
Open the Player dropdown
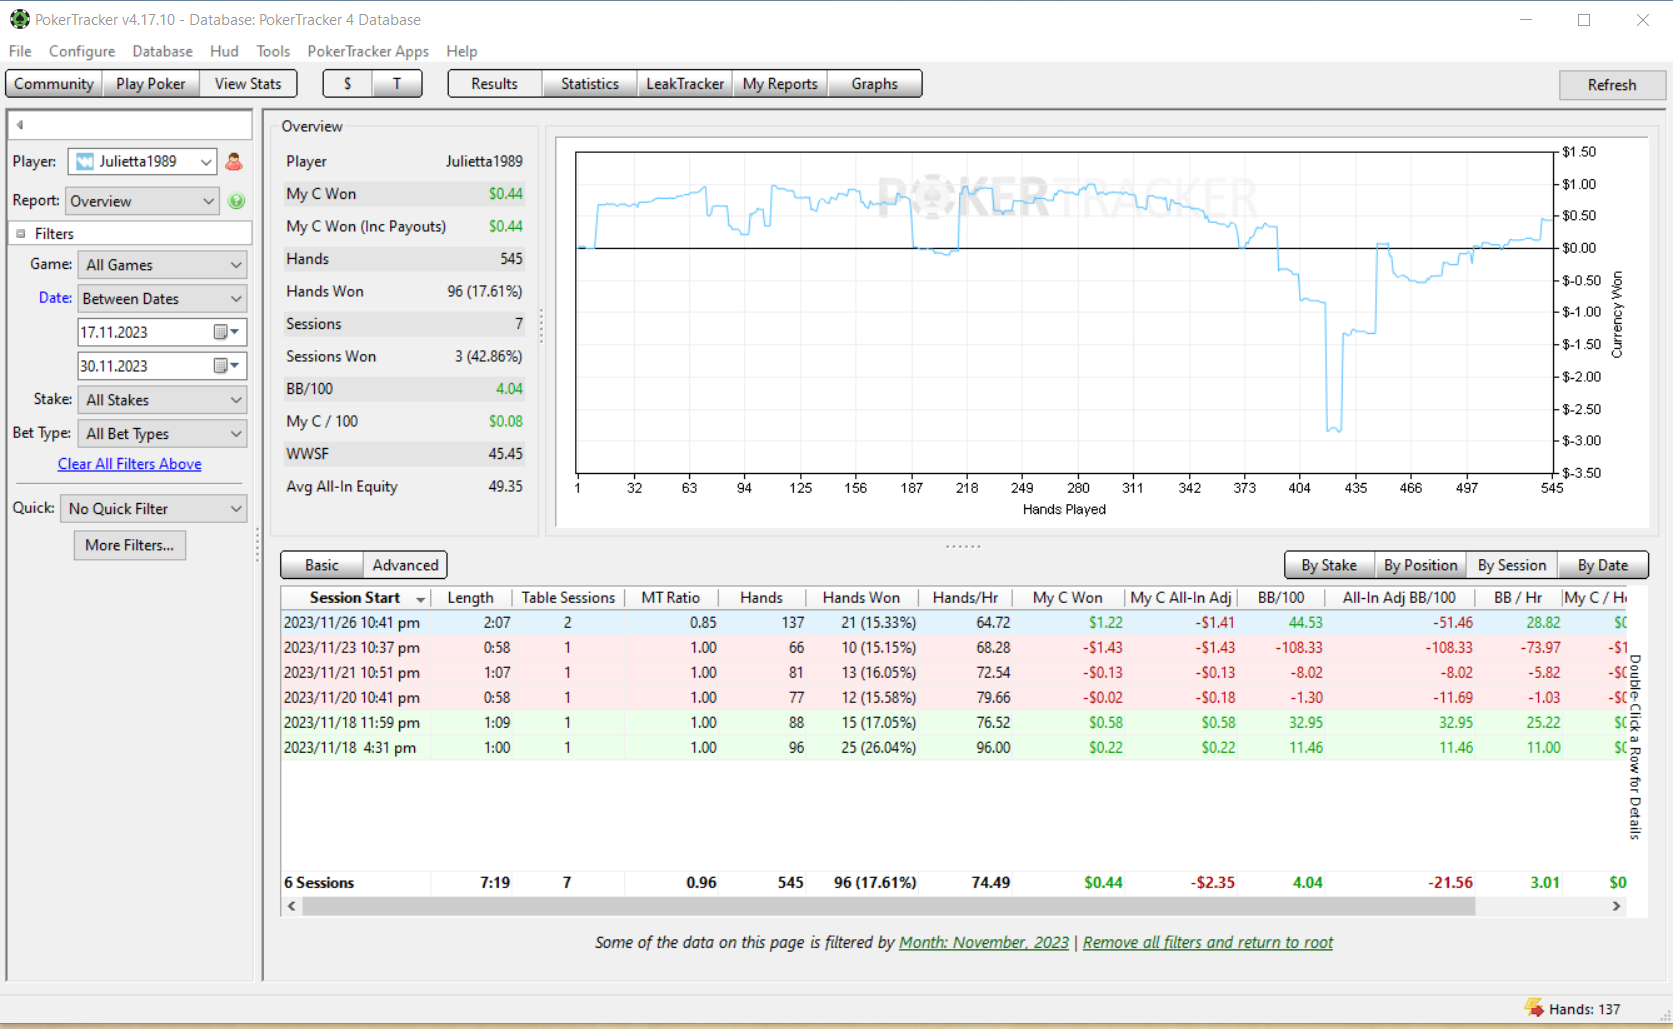(x=142, y=161)
